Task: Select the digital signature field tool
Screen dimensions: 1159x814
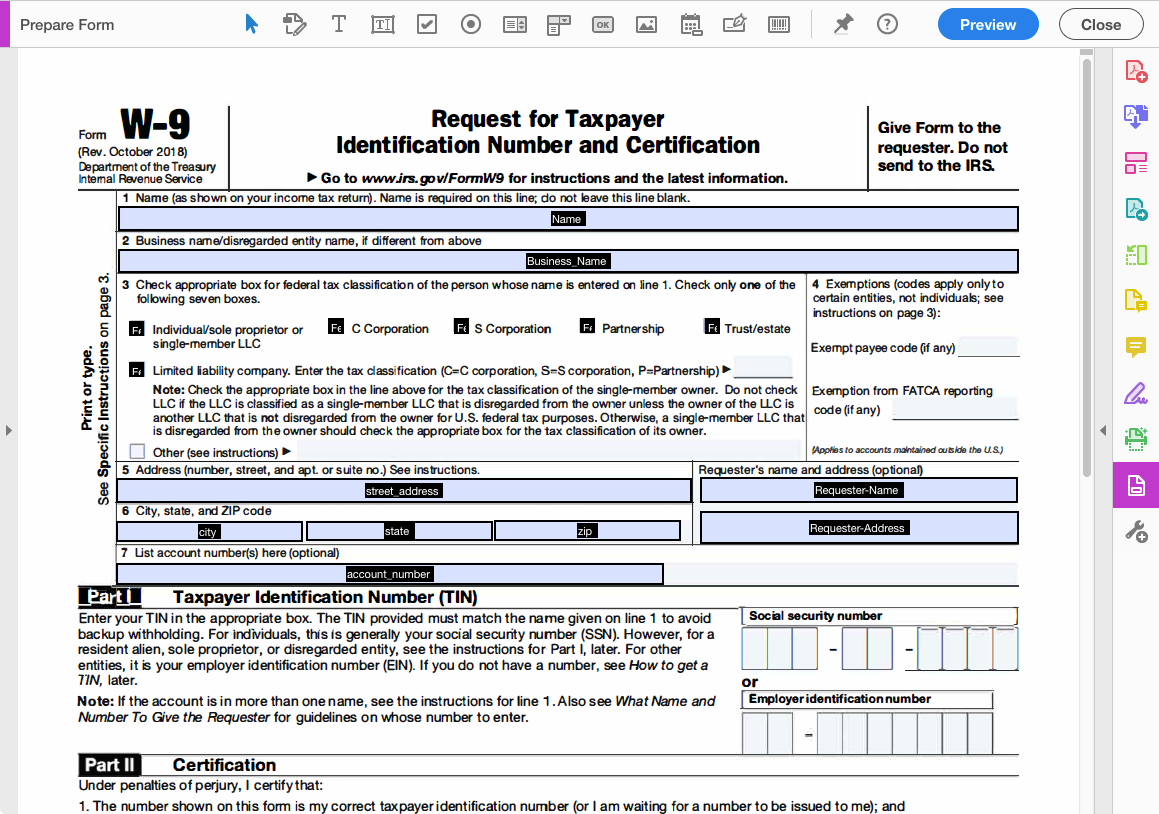Action: [734, 24]
